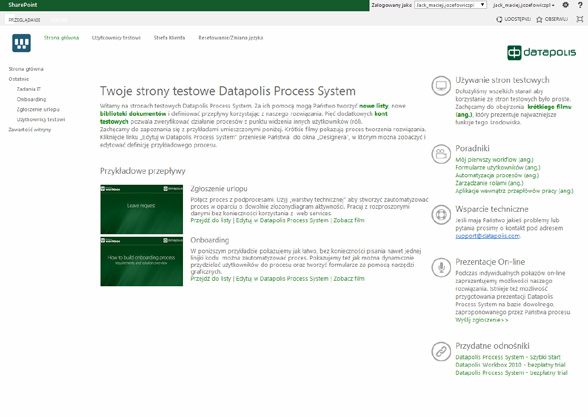Screen dimensions: 588x417
Task: Click the Udostępnij share button
Action: click(x=513, y=19)
